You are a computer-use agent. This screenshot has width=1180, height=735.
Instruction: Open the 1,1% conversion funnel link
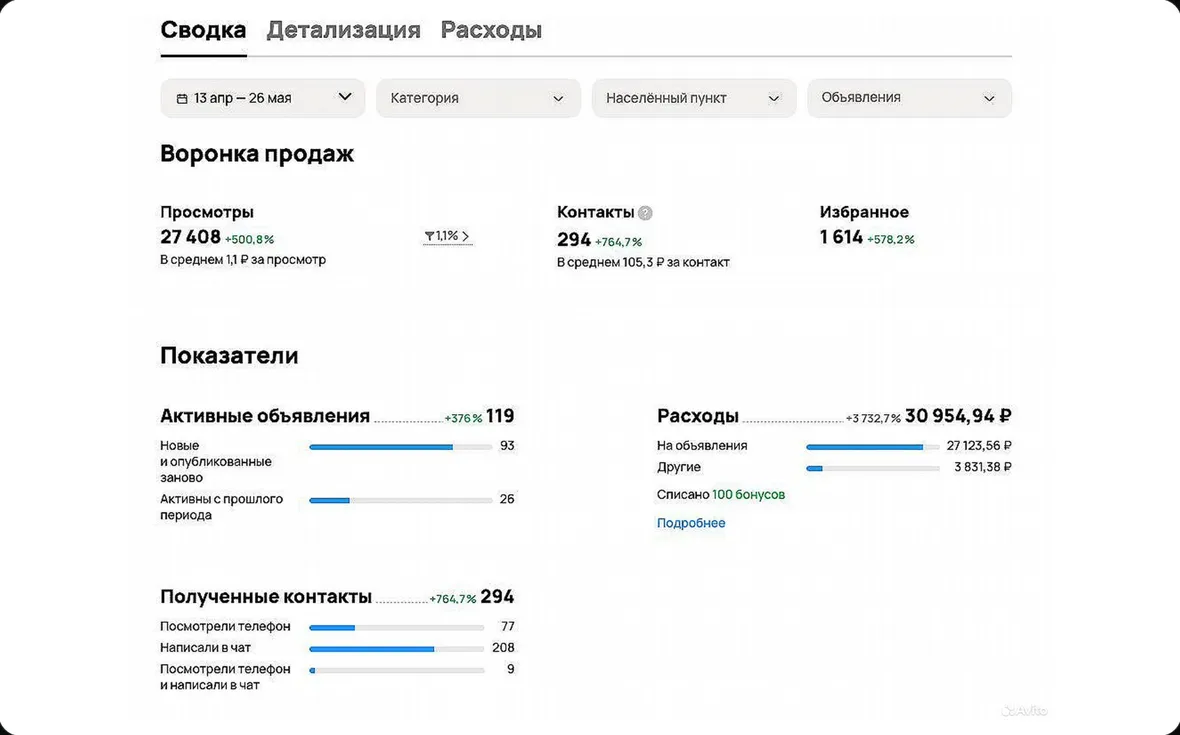pyautogui.click(x=447, y=236)
